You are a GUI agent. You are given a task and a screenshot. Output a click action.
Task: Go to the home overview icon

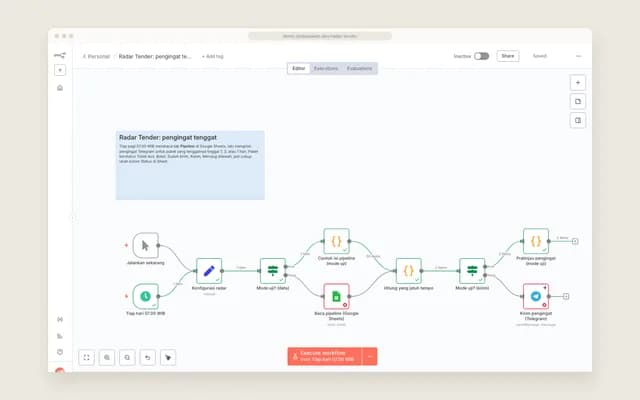(60, 88)
